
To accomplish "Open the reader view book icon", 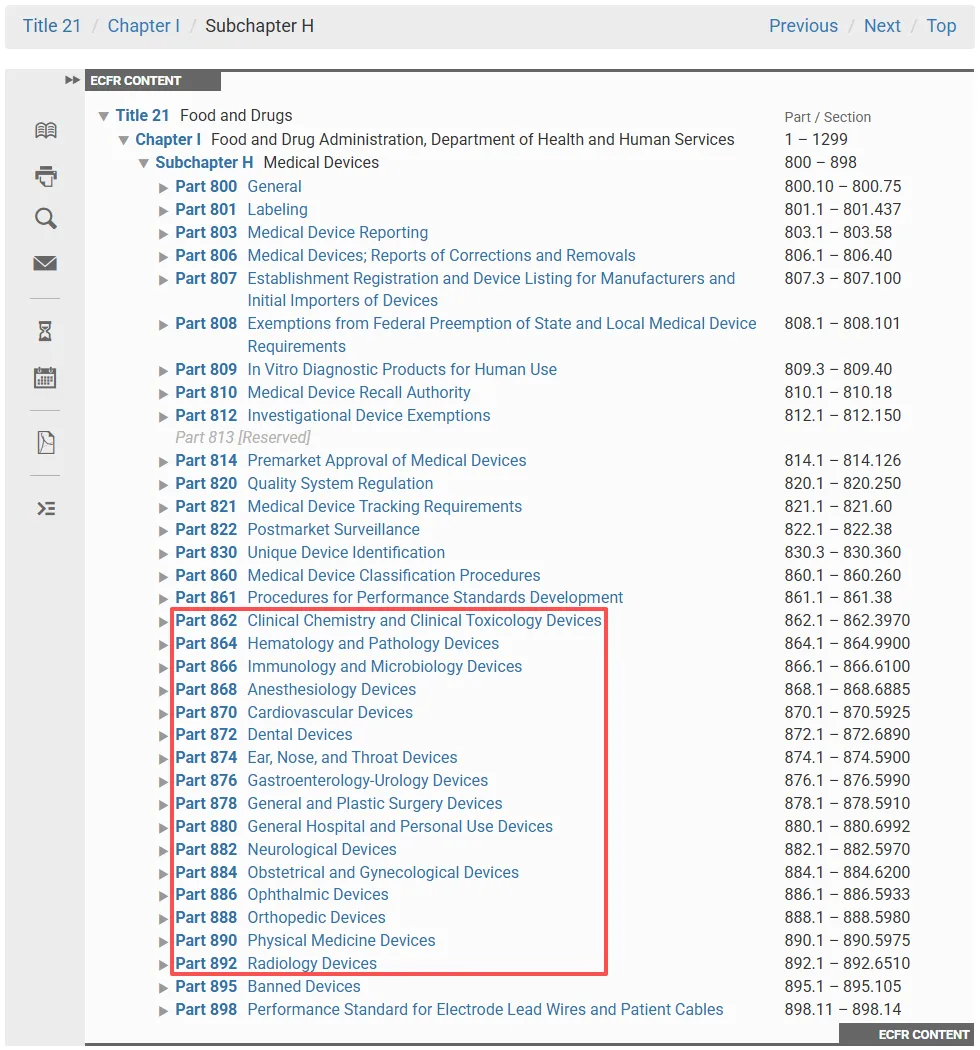I will tap(46, 130).
